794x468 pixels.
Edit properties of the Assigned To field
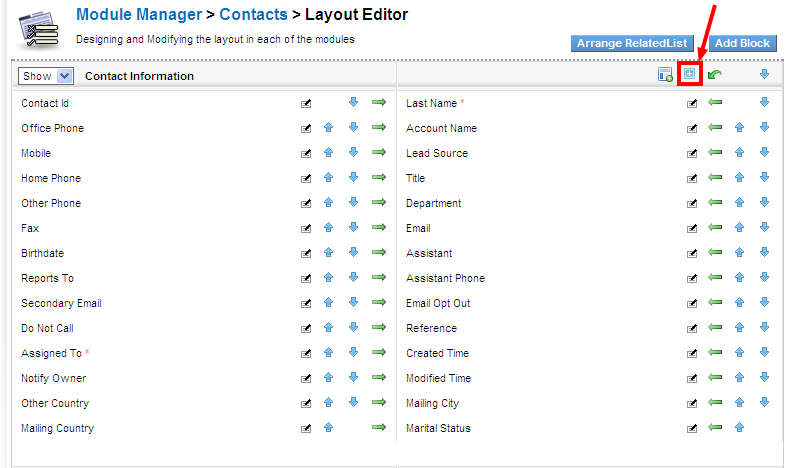(306, 353)
